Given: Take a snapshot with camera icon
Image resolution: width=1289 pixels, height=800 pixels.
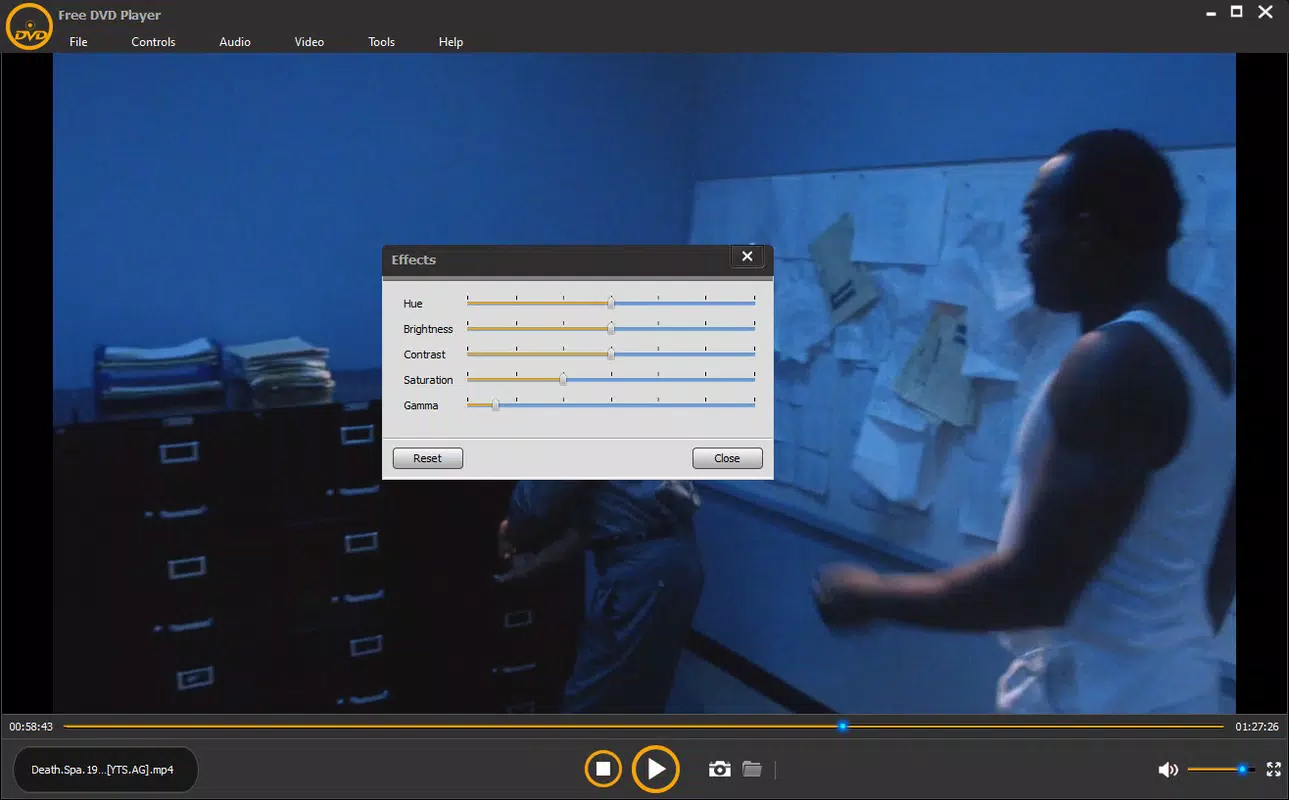Looking at the screenshot, I should [x=719, y=769].
